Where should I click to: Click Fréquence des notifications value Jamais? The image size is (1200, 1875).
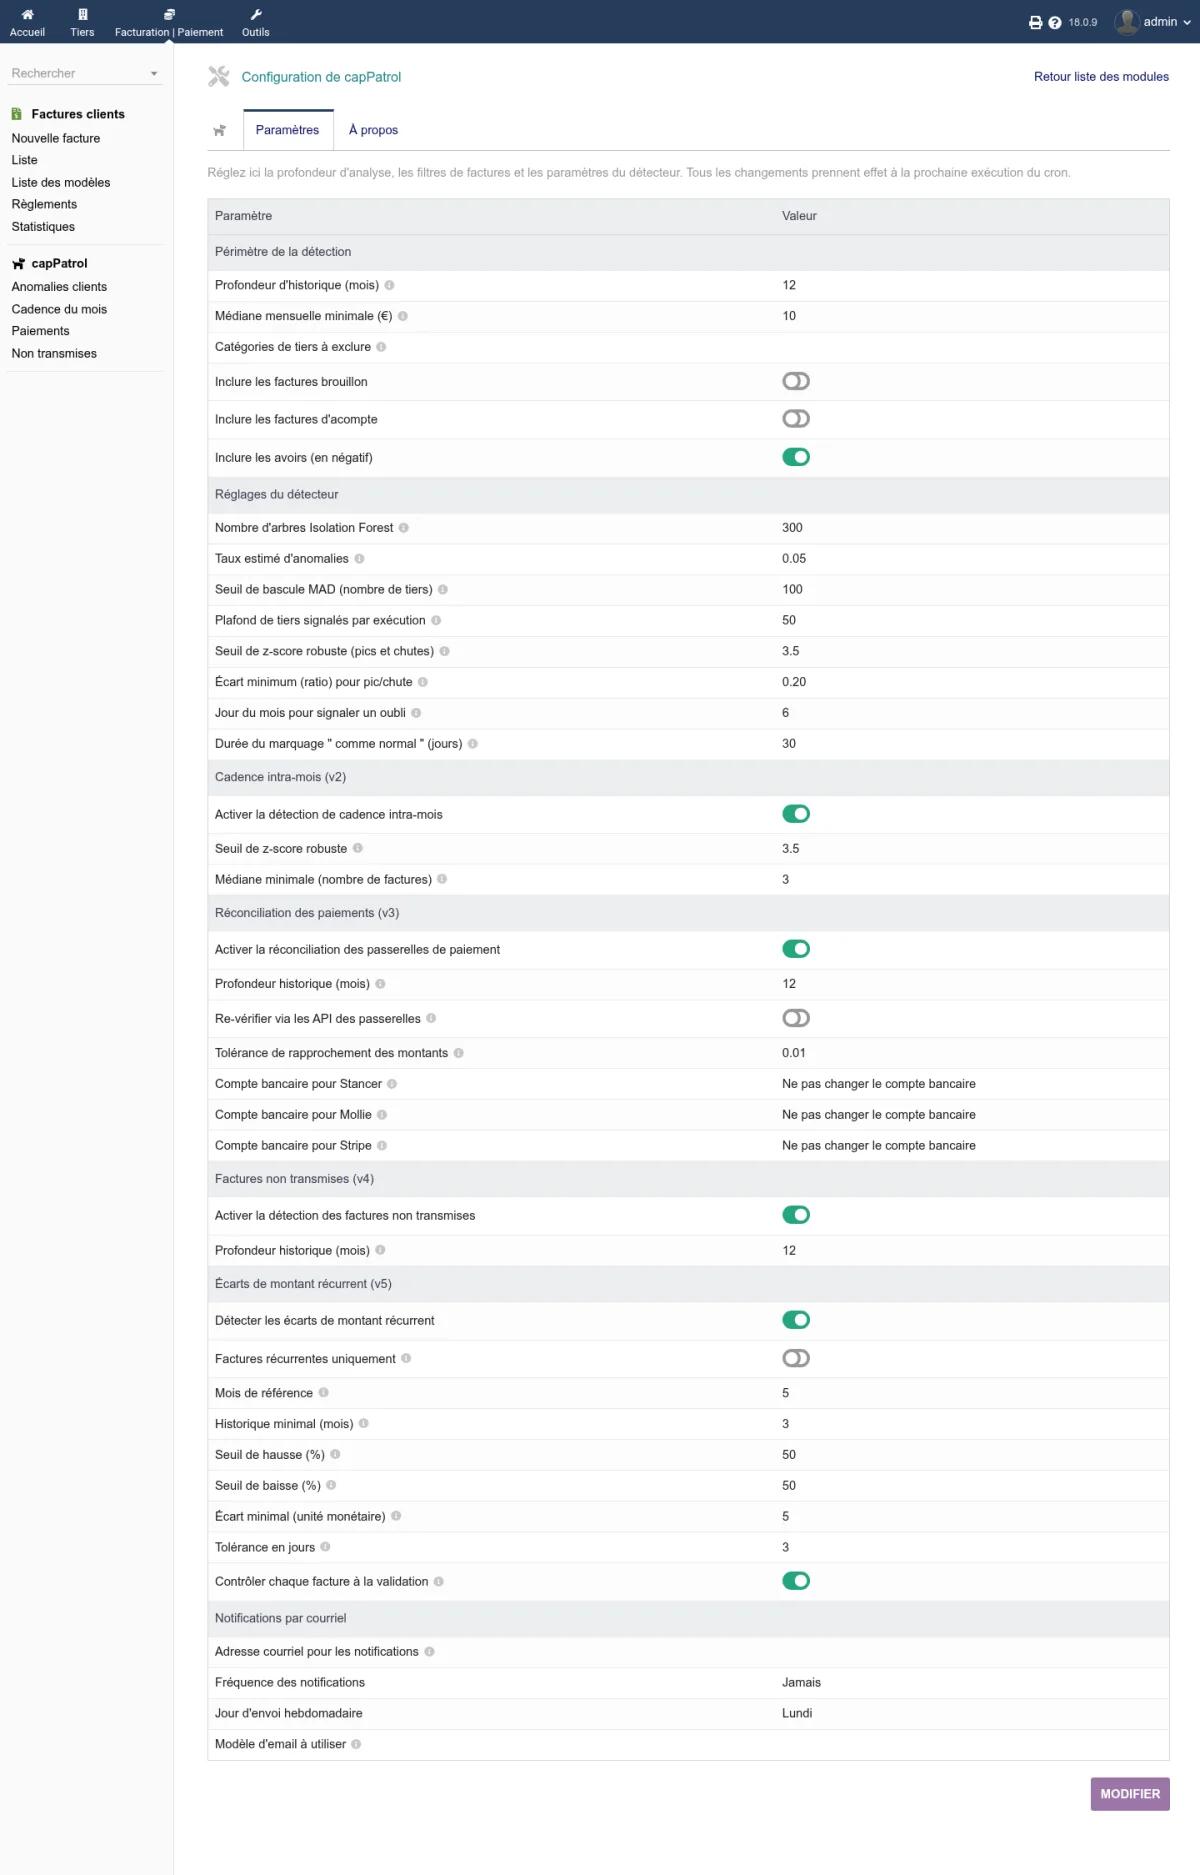[801, 1683]
